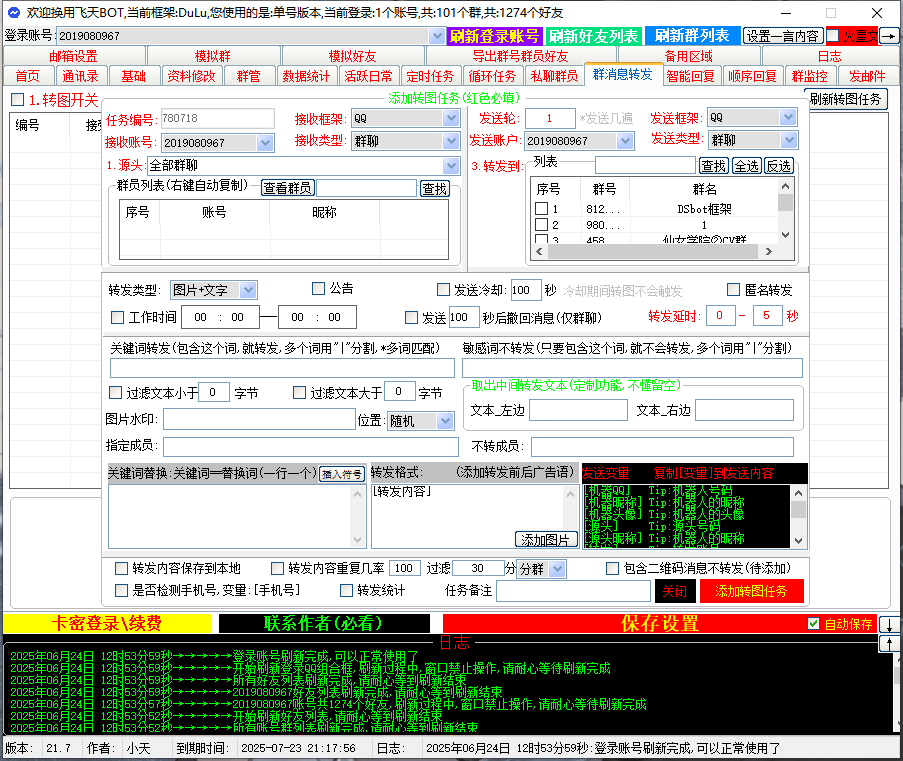Screen dimensions: 903x761
Task: Click the 关键词转发 input field
Action: pos(282,369)
